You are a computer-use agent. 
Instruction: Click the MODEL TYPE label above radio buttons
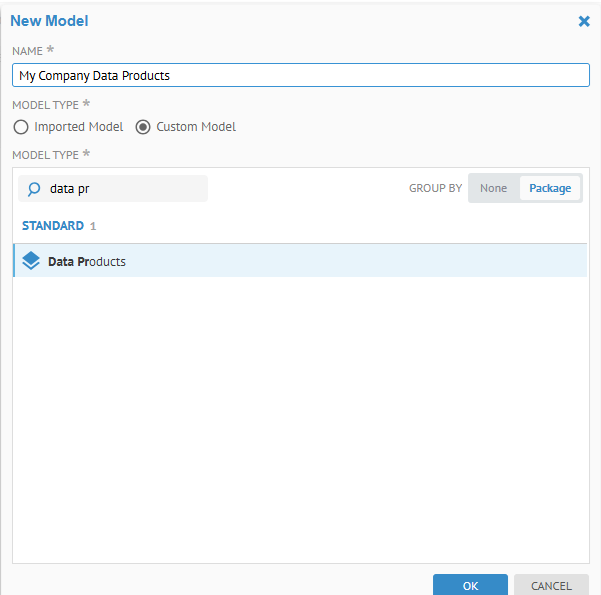(45, 104)
